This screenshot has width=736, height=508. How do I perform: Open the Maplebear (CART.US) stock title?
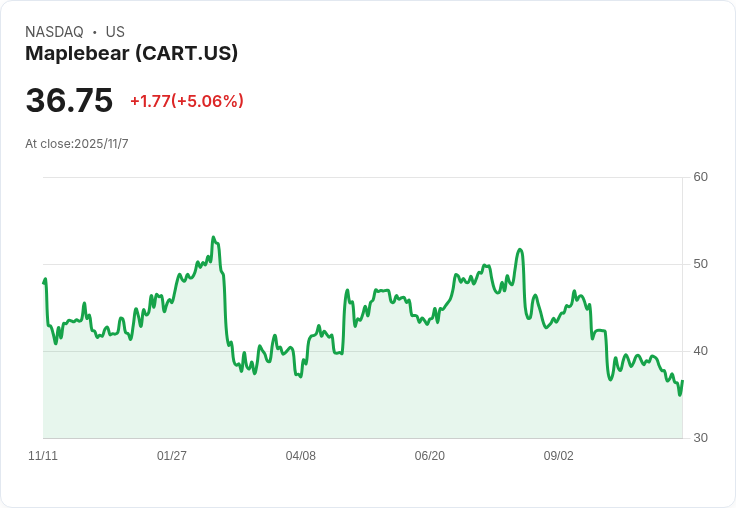pos(131,54)
